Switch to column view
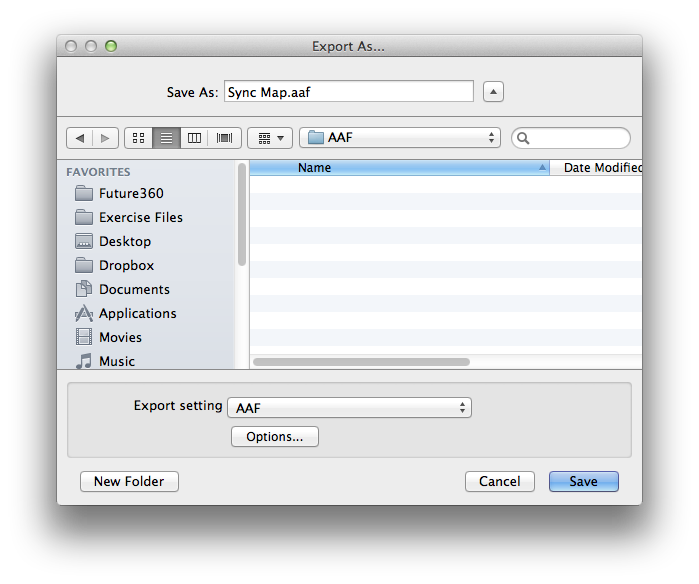The image size is (699, 584). [194, 138]
